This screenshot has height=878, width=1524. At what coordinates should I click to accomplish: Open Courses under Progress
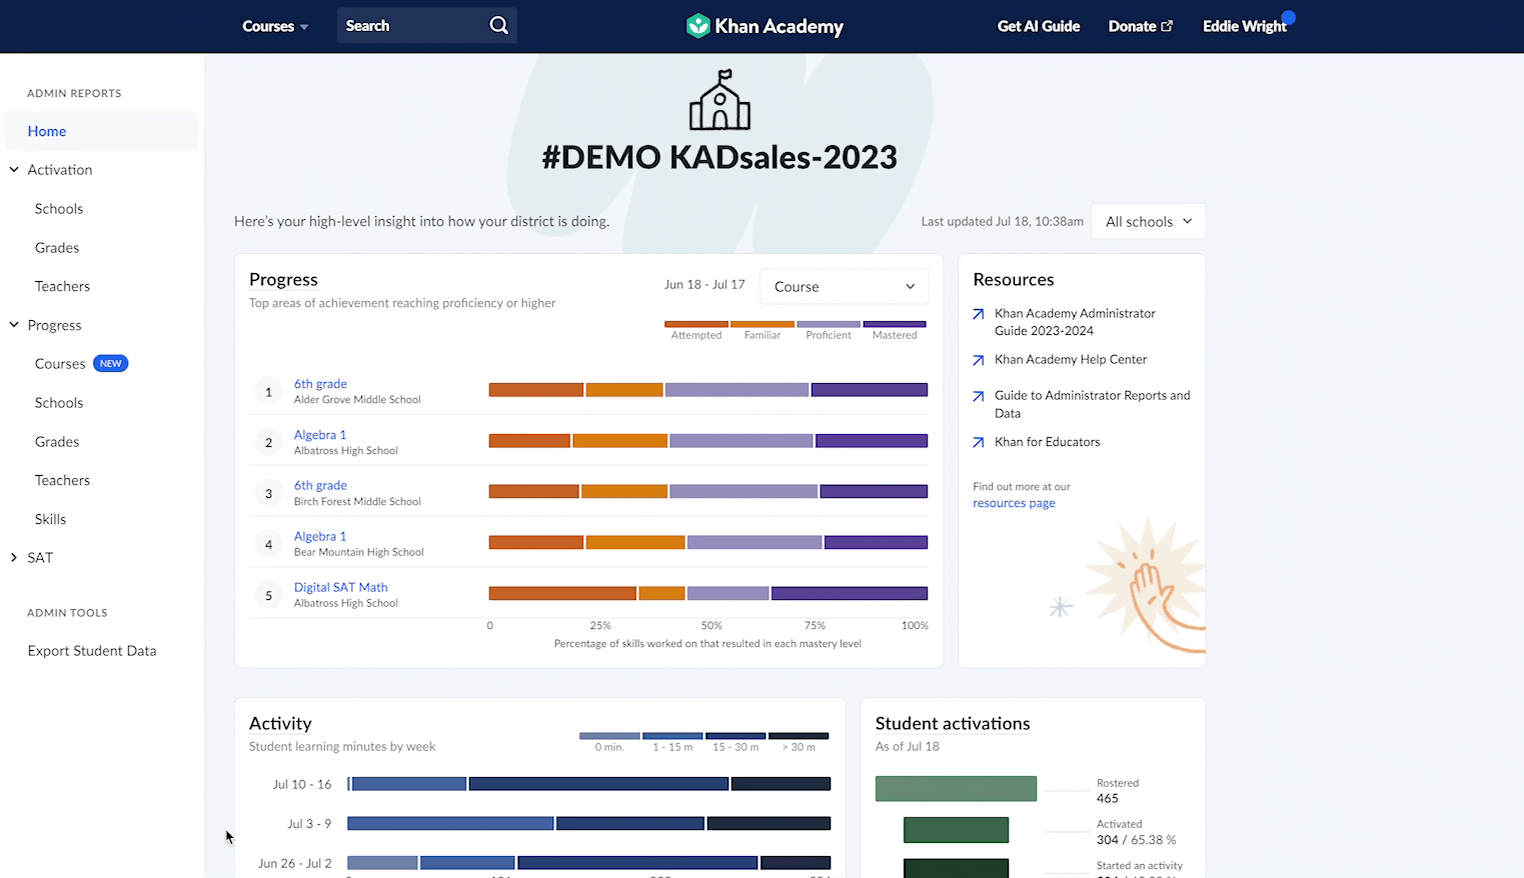60,364
